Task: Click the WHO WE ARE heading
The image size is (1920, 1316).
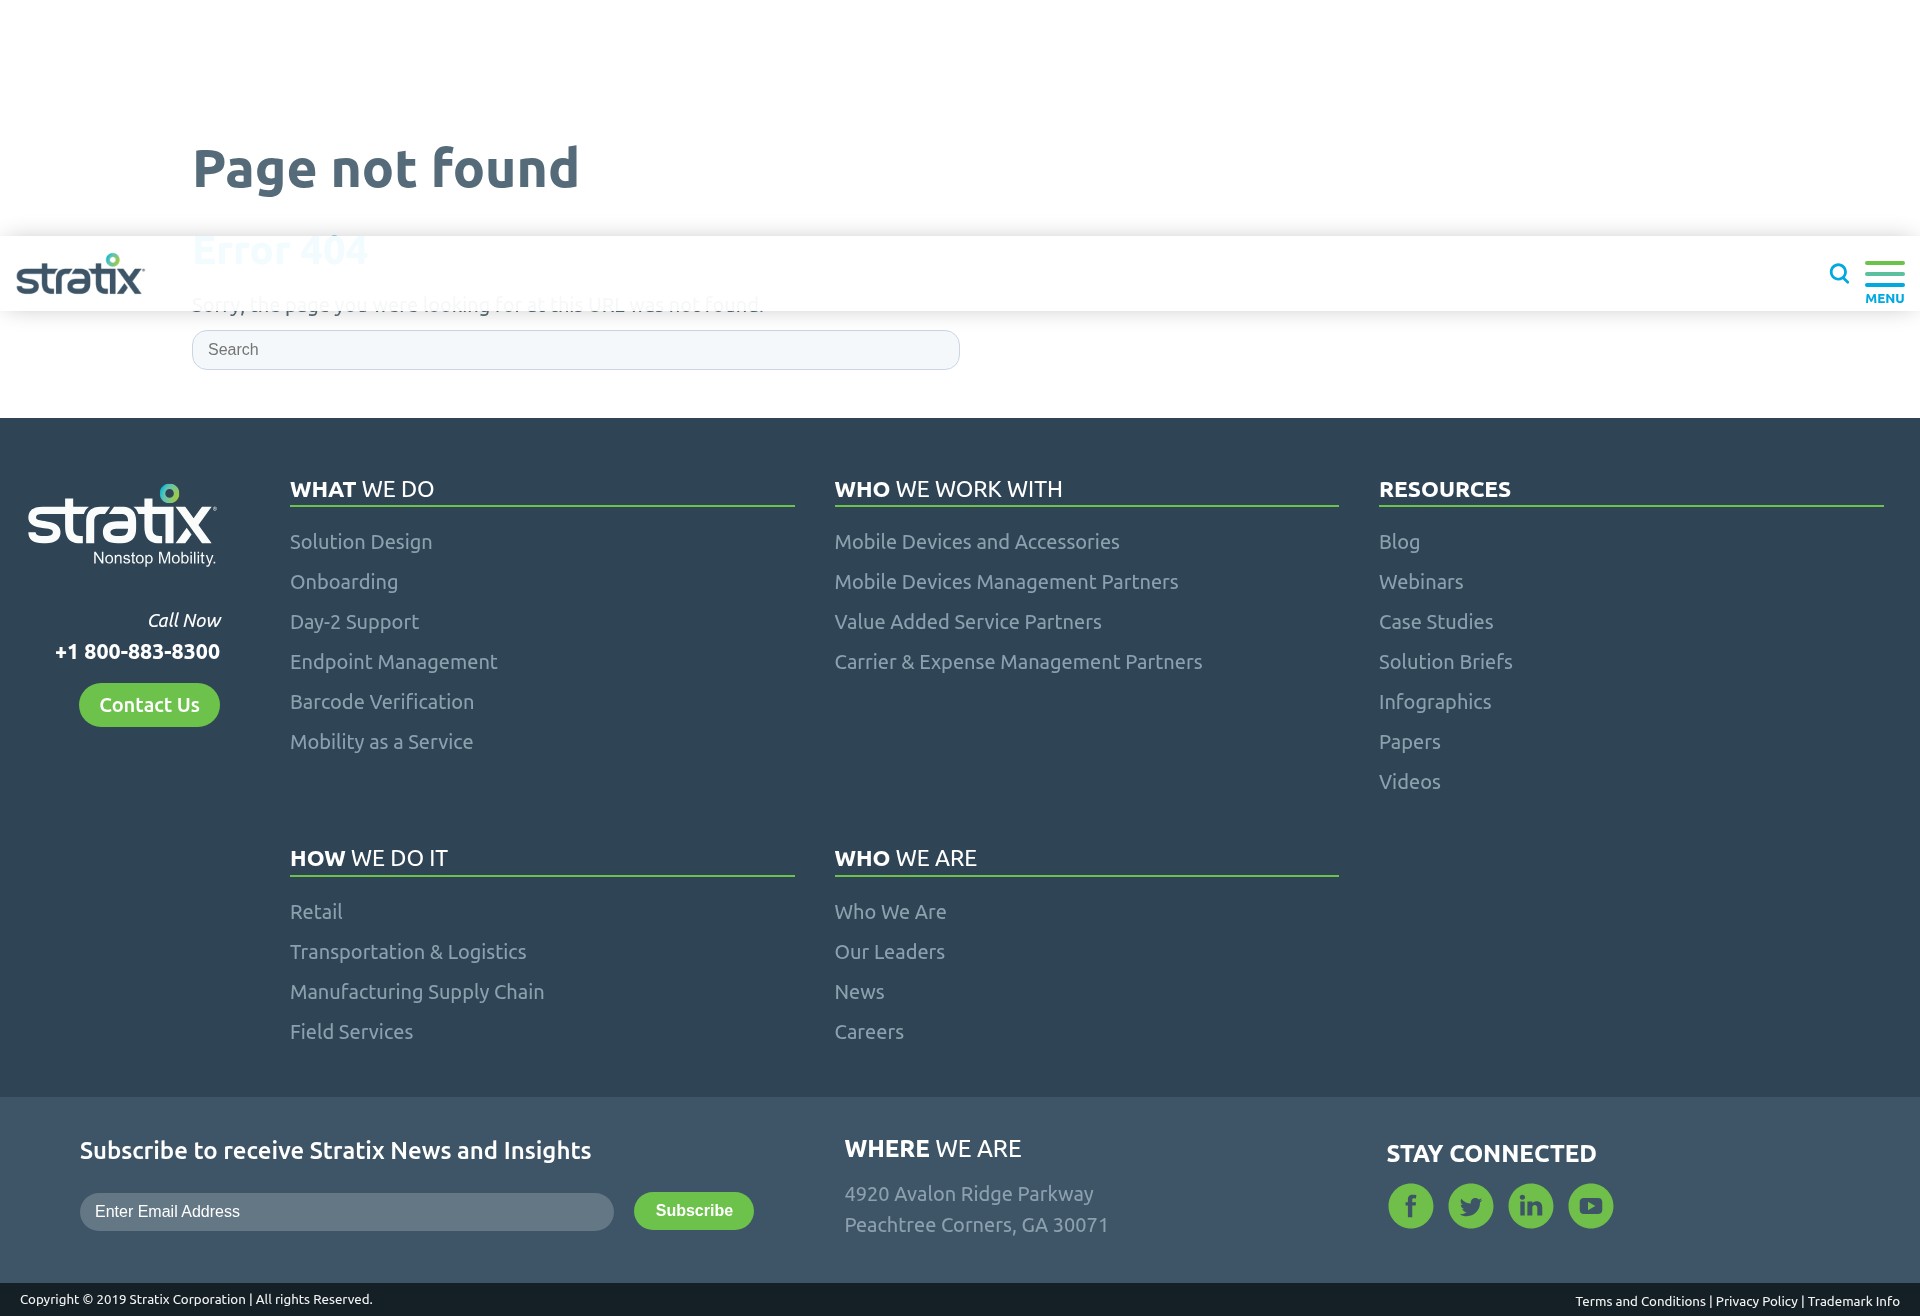Action: tap(905, 859)
